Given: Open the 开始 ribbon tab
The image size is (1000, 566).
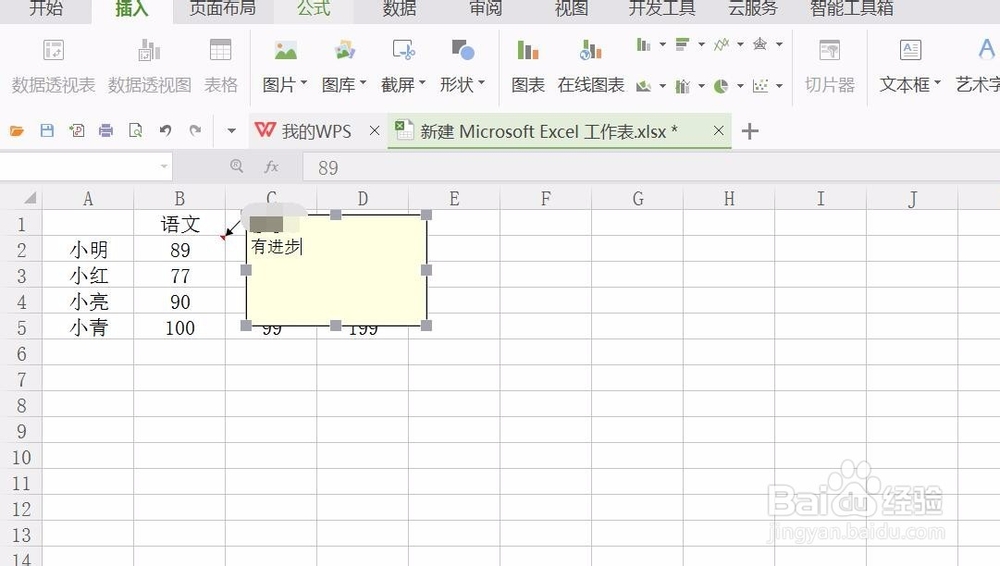Looking at the screenshot, I should point(46,8).
